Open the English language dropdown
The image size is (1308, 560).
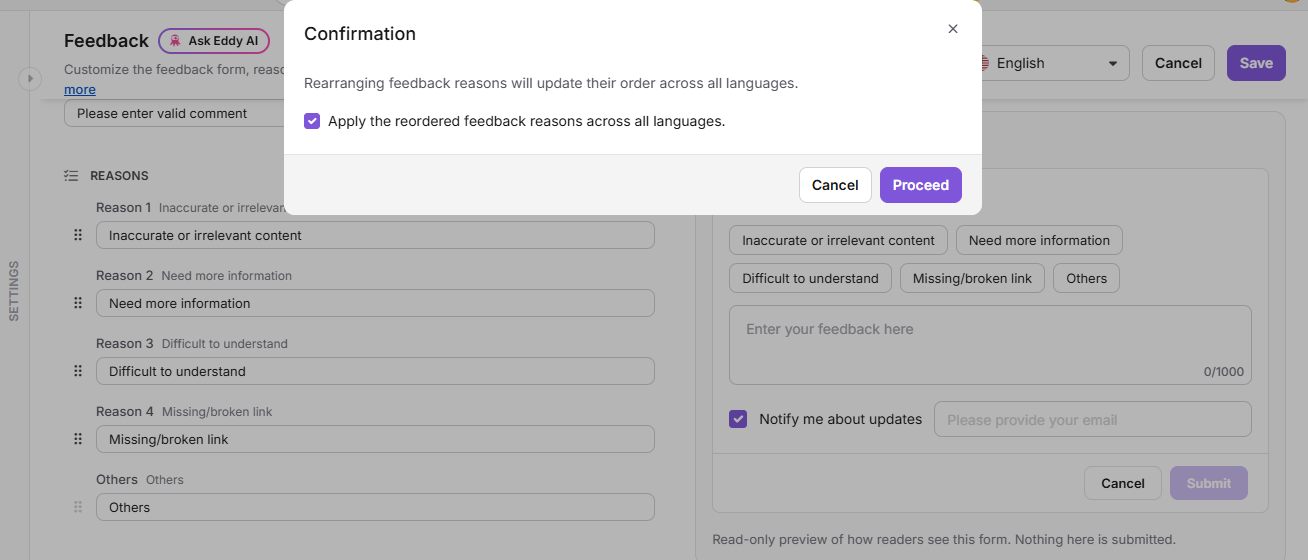click(1056, 63)
